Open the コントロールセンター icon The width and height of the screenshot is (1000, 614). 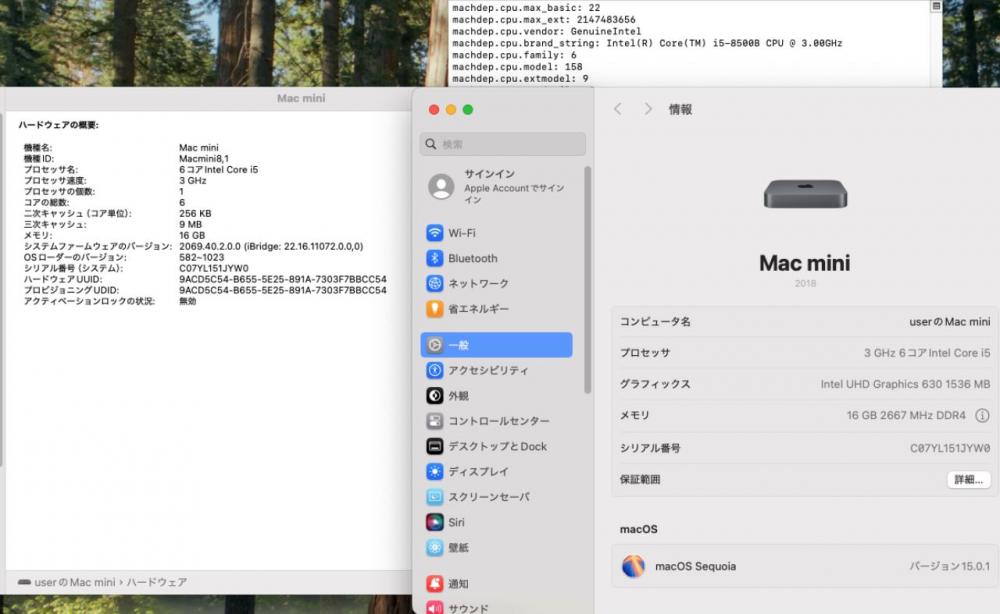click(434, 421)
